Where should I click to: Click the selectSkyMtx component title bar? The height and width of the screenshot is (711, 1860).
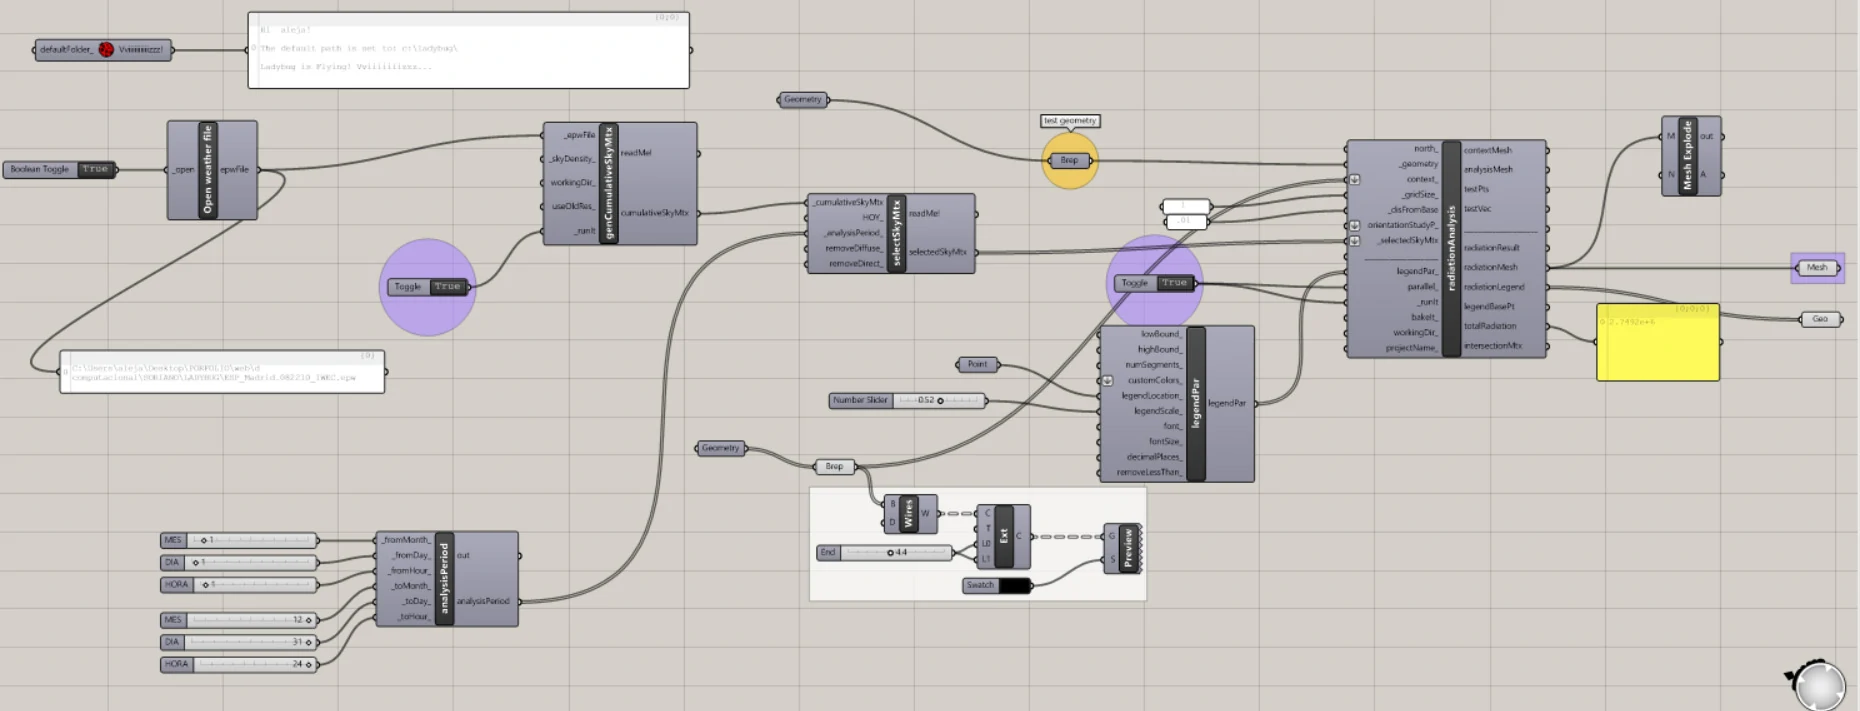coord(896,234)
